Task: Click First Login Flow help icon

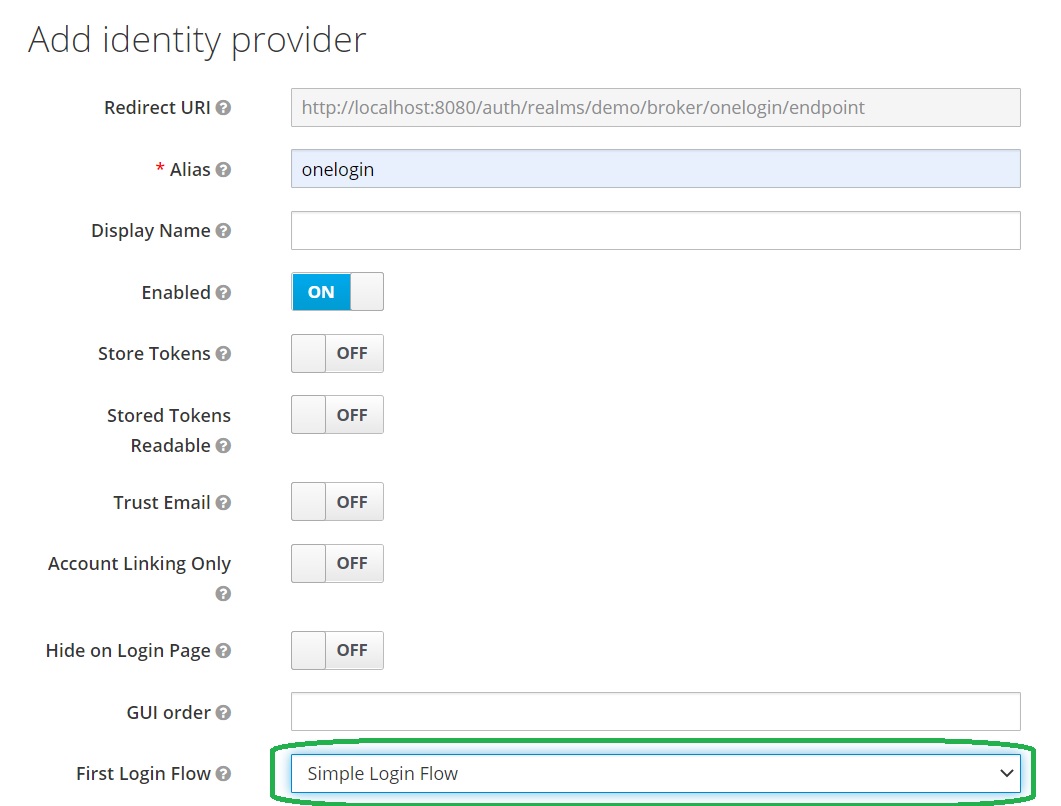Action: click(223, 774)
